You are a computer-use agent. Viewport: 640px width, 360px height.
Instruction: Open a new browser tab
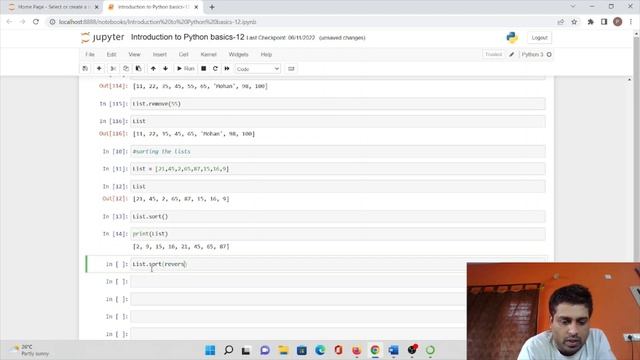(212, 7)
